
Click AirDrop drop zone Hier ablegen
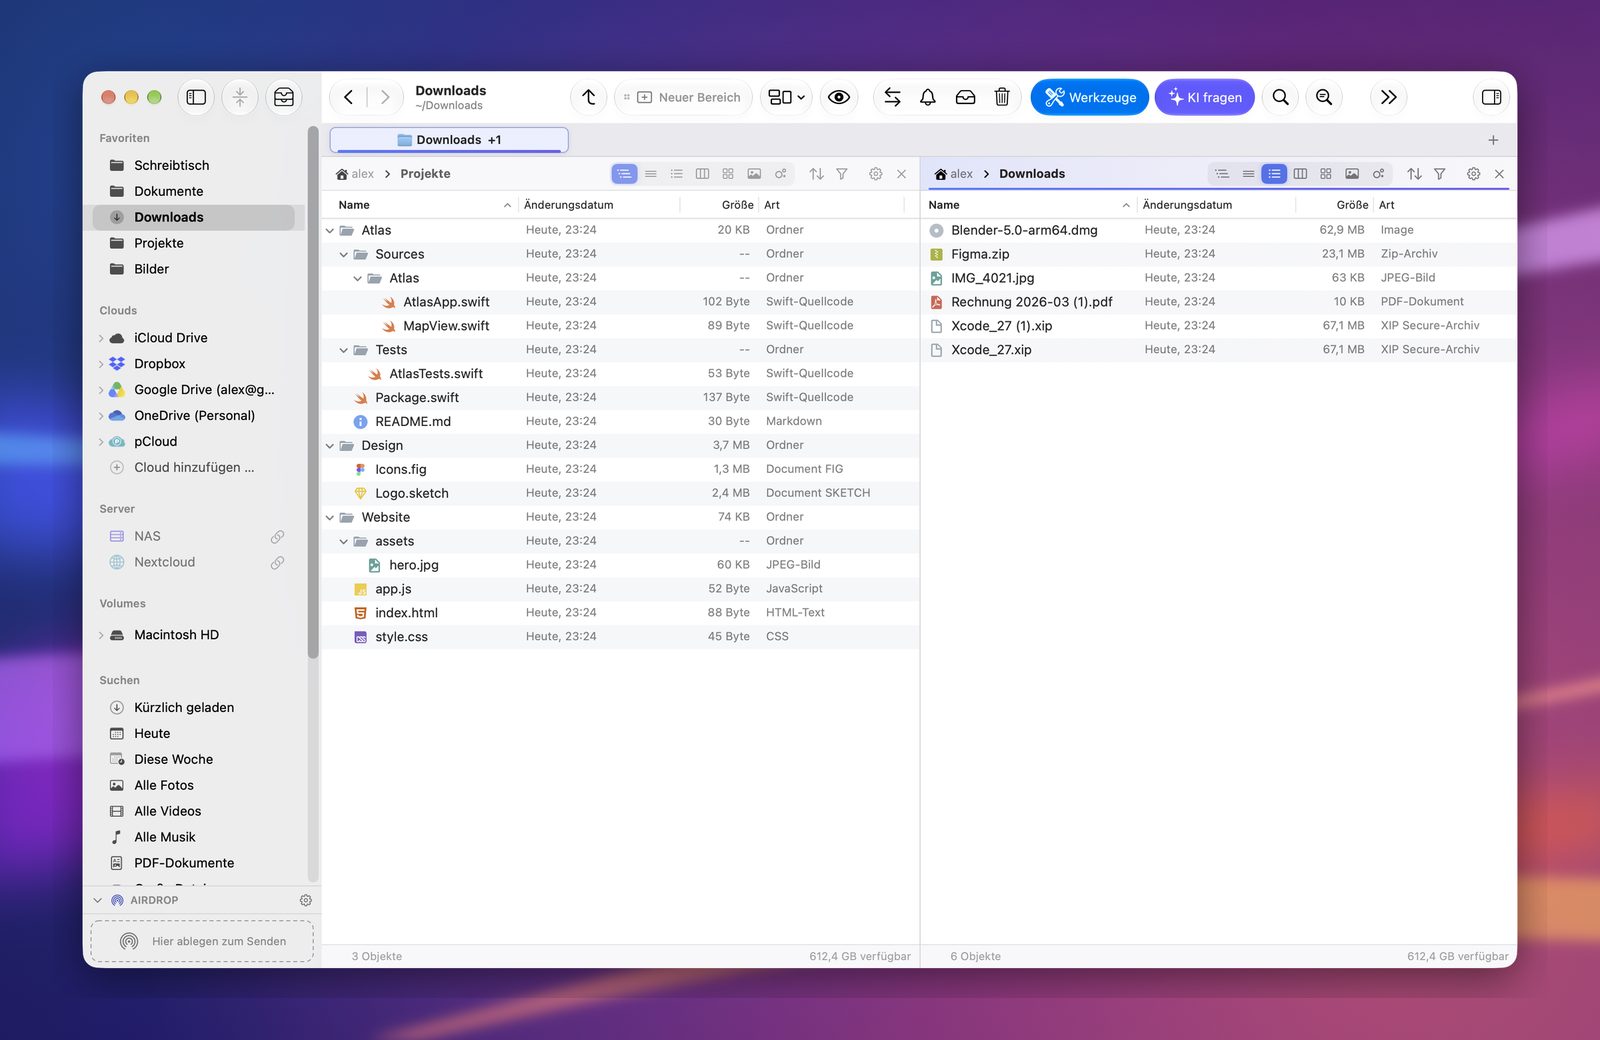pos(202,941)
